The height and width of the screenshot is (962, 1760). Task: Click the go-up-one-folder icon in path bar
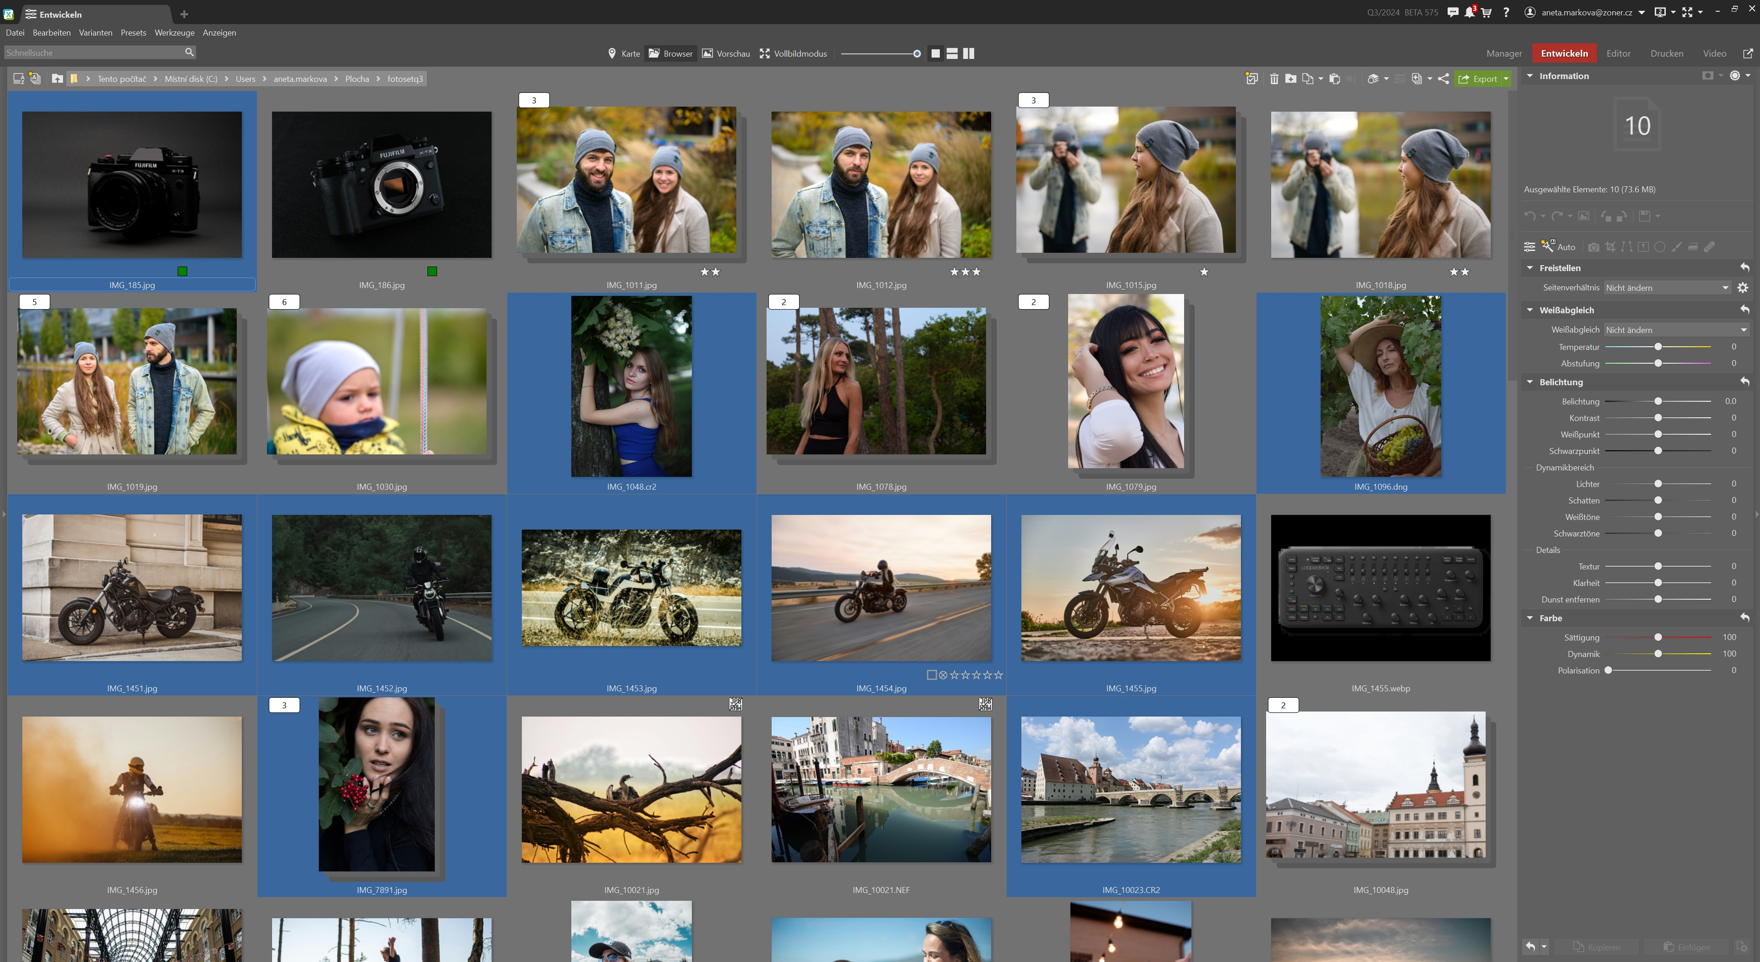[x=57, y=79]
